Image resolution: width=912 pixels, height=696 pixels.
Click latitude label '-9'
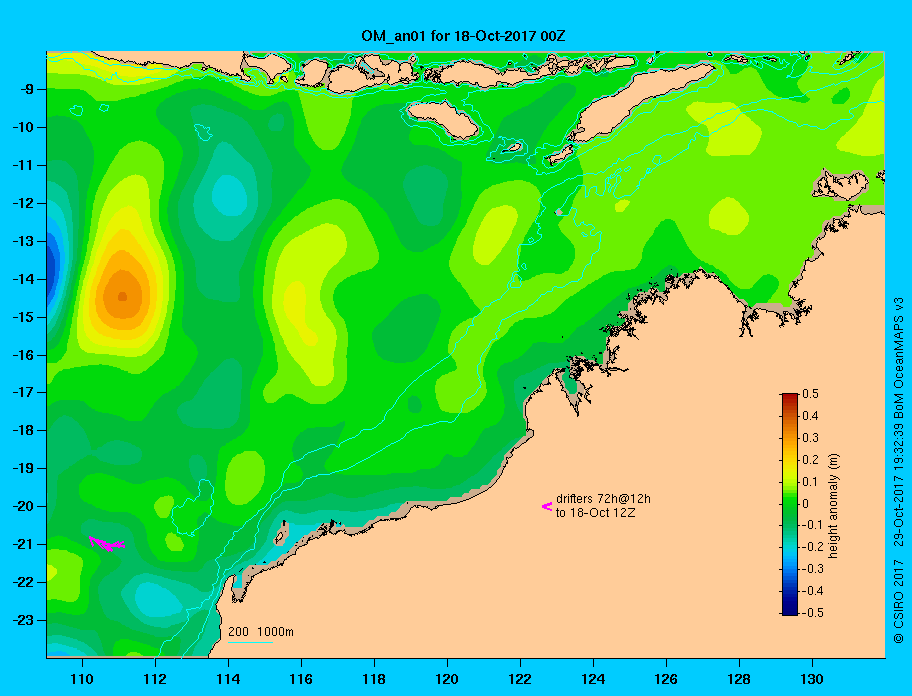click(x=28, y=90)
